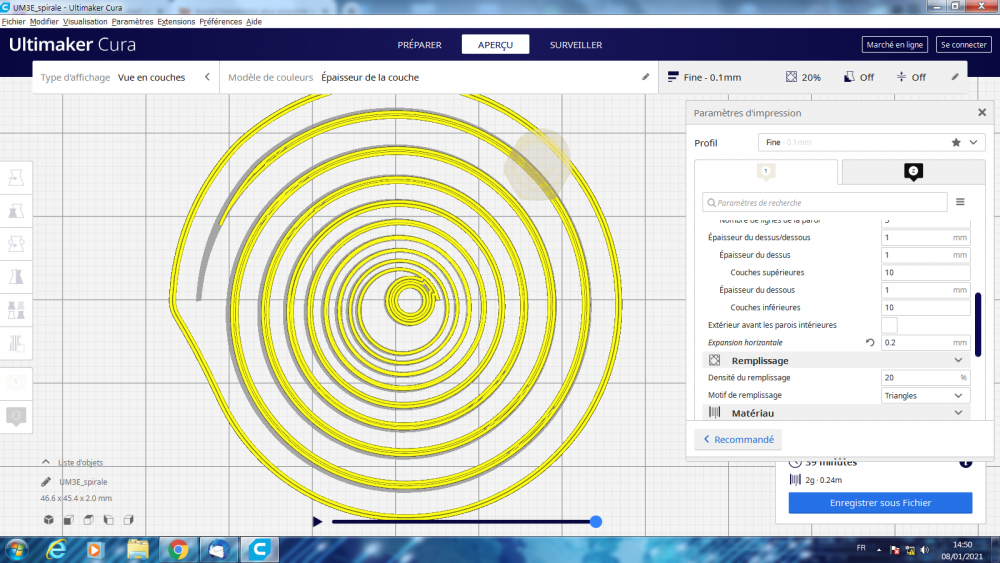Click the pencil icon next to UM3E_spirale
The width and height of the screenshot is (1000, 563).
(x=47, y=482)
